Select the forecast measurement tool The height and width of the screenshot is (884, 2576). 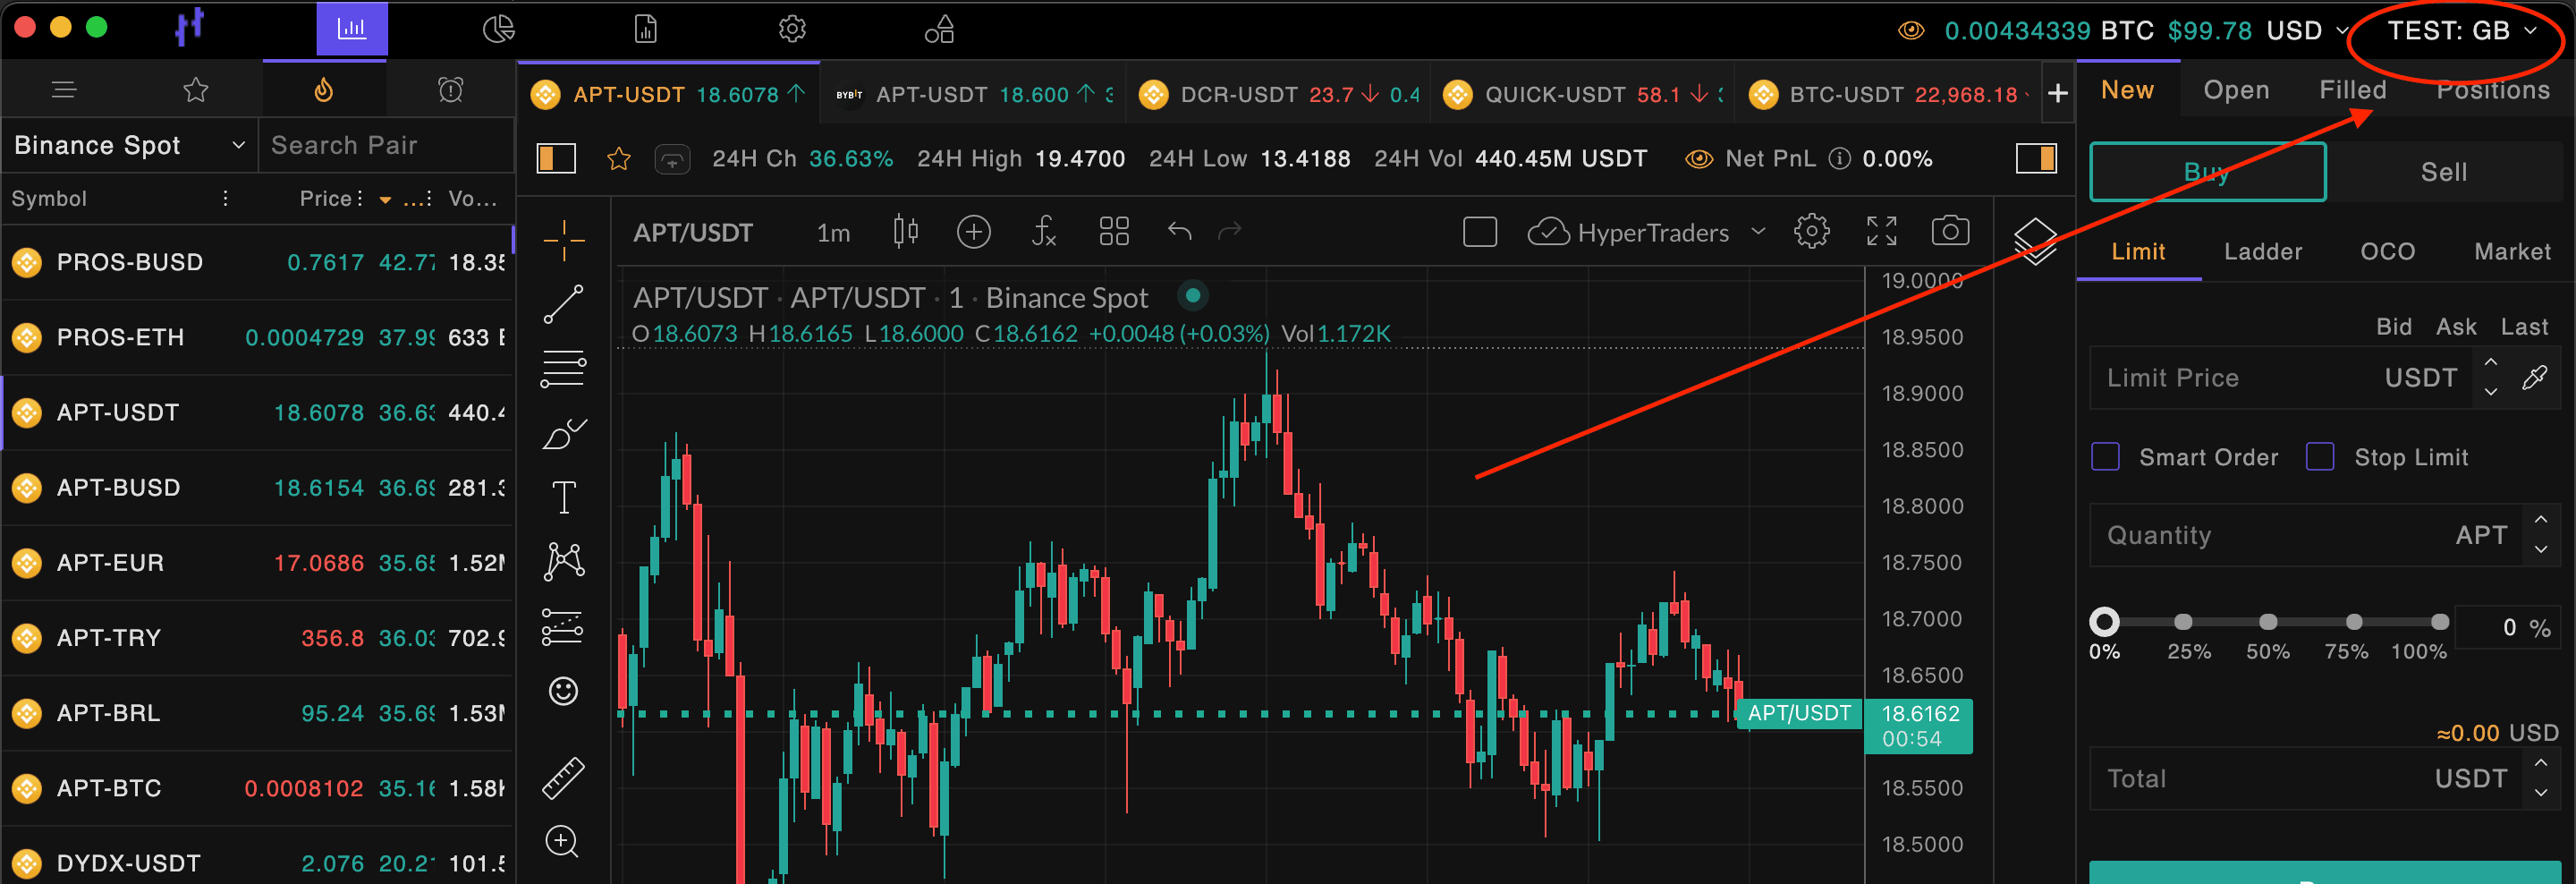pos(563,627)
